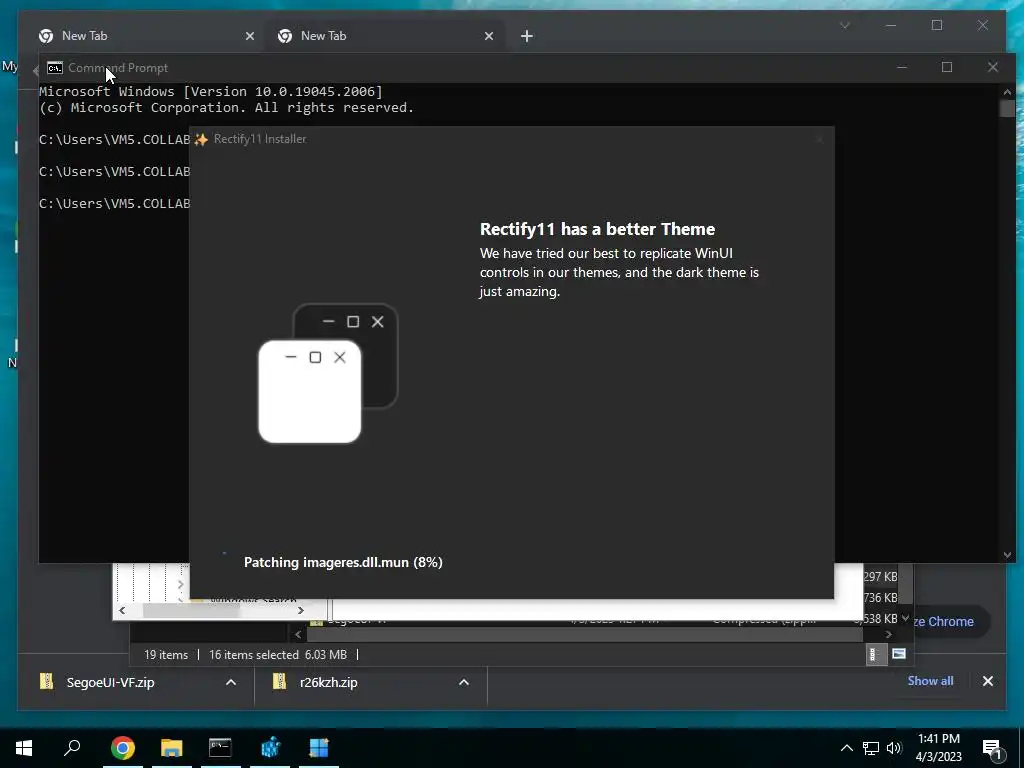Image resolution: width=1024 pixels, height=768 pixels.
Task: Select the first New Tab in Chrome
Action: pos(140,36)
